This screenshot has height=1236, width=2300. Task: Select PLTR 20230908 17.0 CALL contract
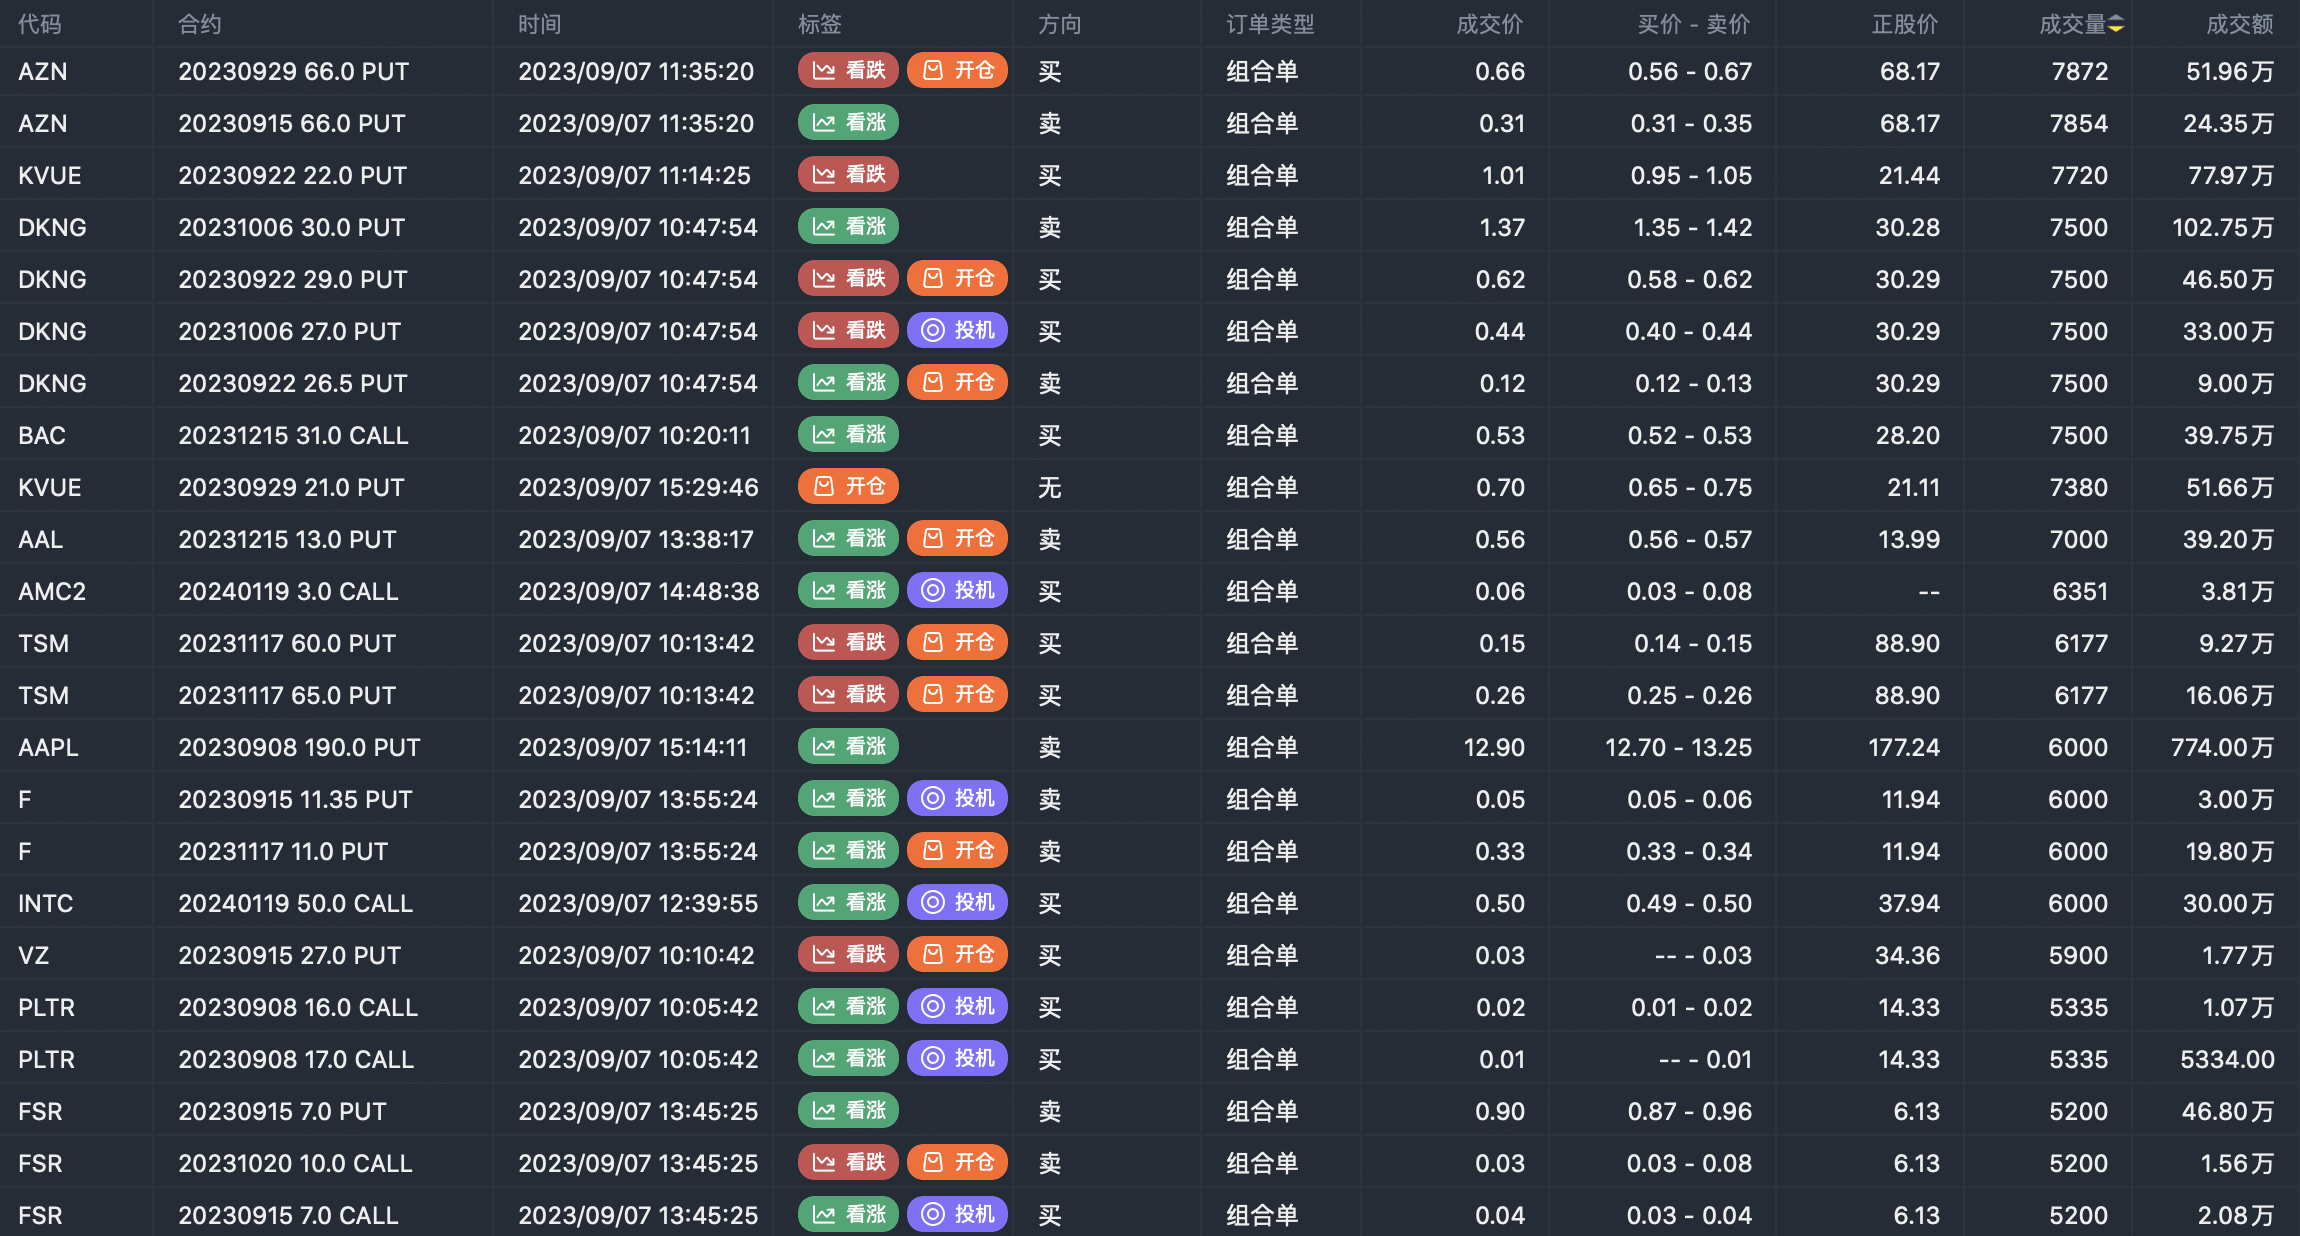click(x=296, y=1059)
